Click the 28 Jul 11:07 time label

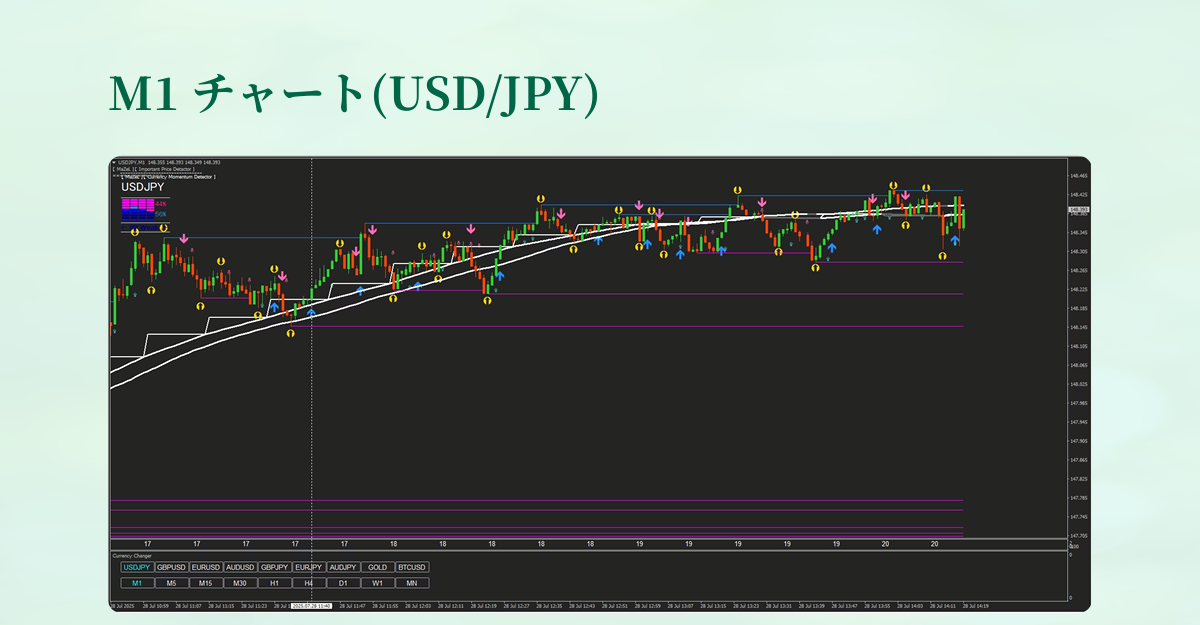click(189, 605)
